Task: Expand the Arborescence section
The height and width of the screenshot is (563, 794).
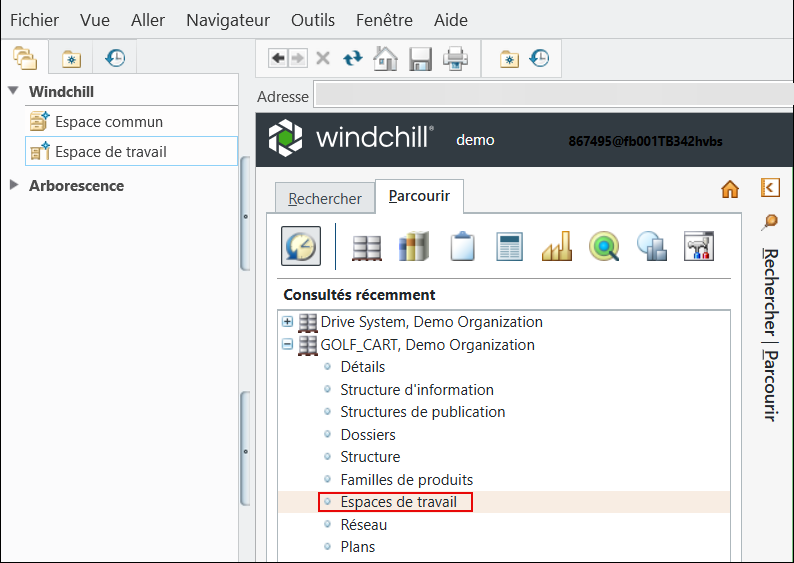Action: point(14,185)
